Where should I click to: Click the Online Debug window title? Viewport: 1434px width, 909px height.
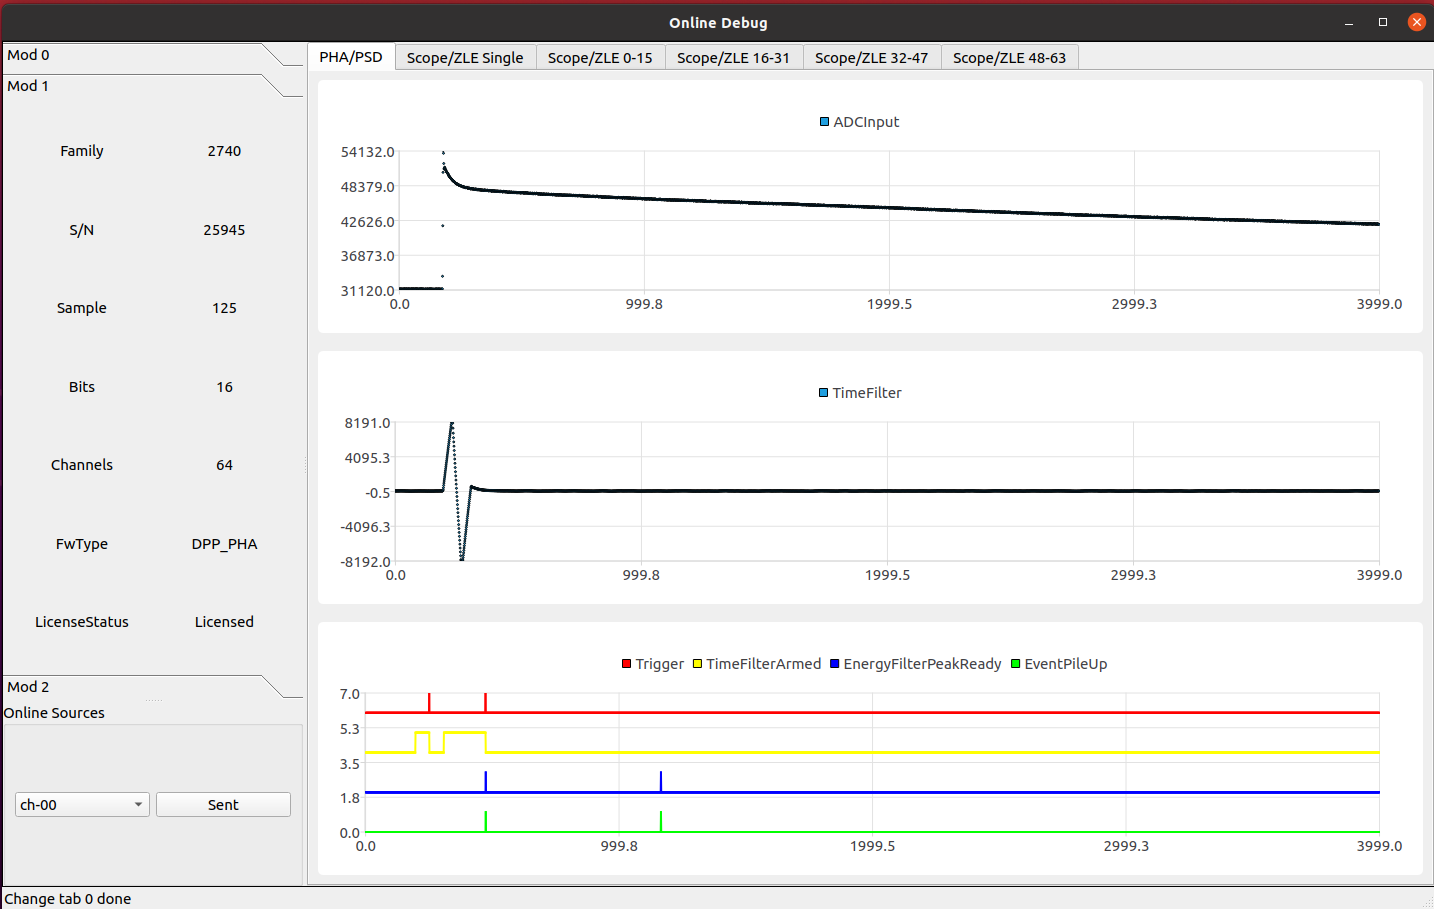(x=718, y=22)
